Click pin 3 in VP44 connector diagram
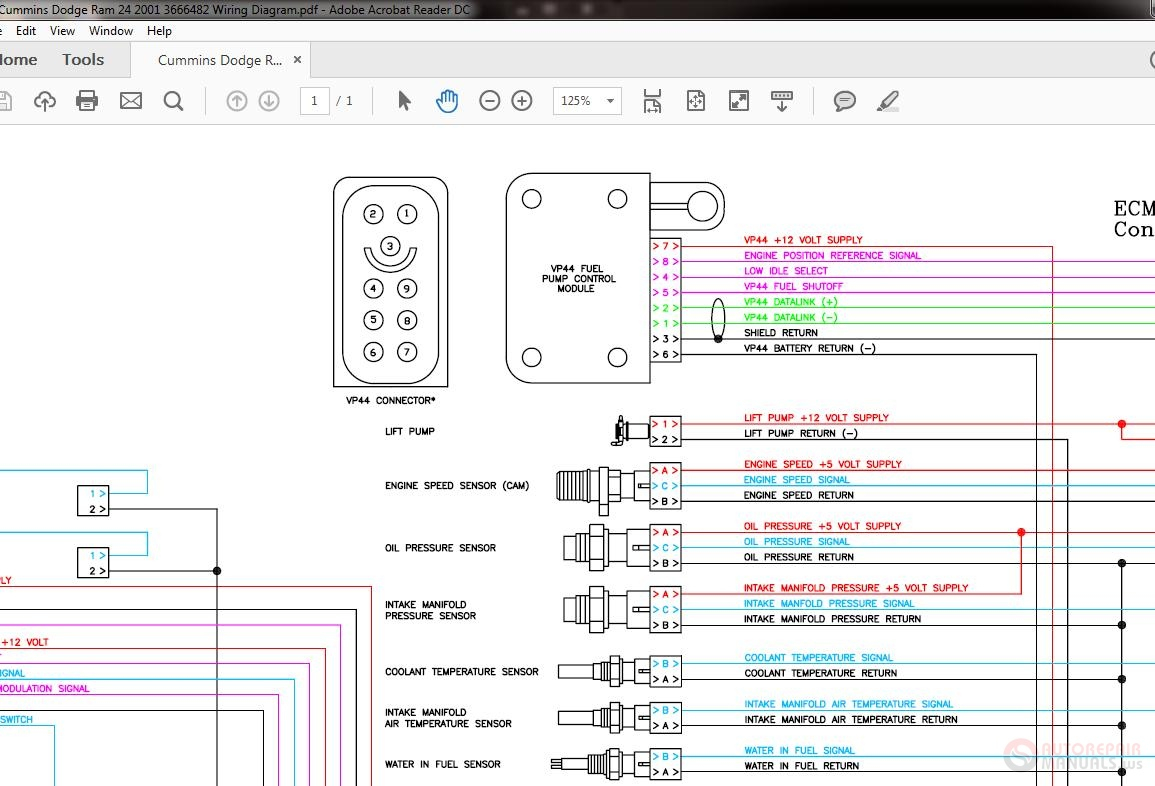The width and height of the screenshot is (1155, 786). click(x=390, y=246)
